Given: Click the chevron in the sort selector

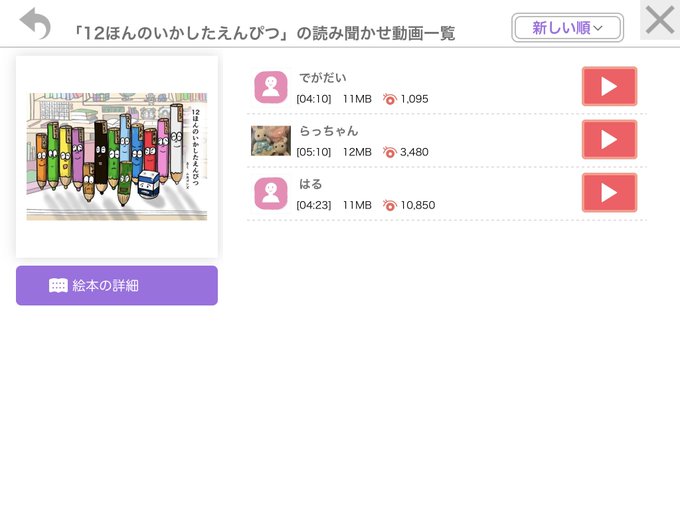Looking at the screenshot, I should pos(598,28).
